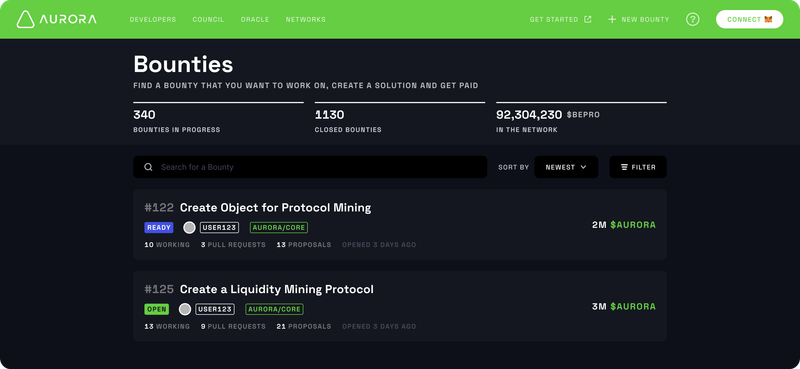
Task: Click the external link icon beside Get Started
Action: 588,19
